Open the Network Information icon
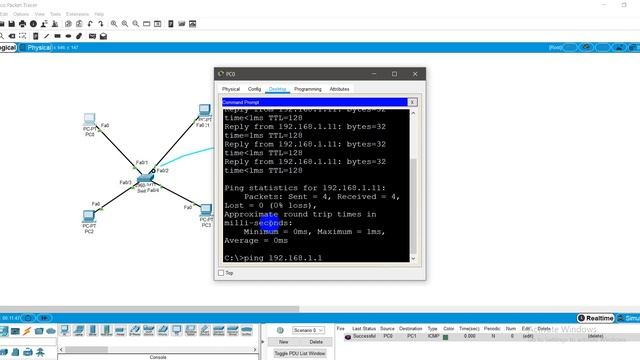The height and width of the screenshot is (360, 640). click(x=33, y=24)
